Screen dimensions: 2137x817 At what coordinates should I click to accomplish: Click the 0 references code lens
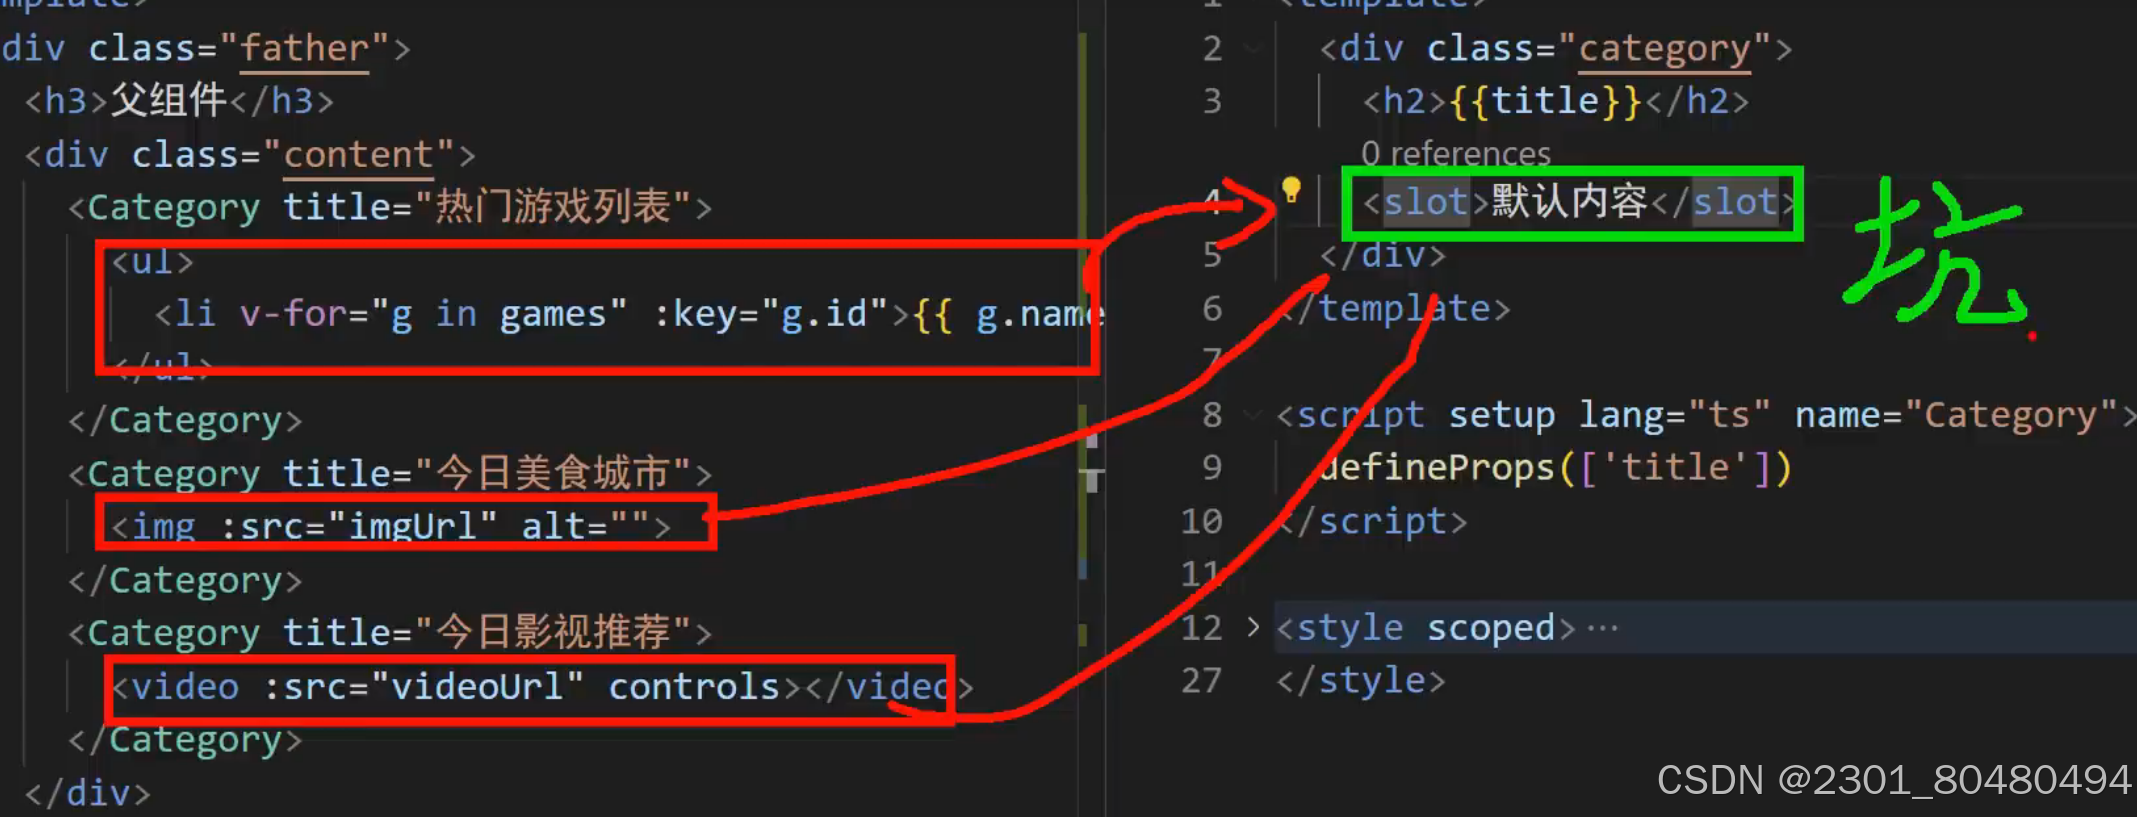[1455, 153]
